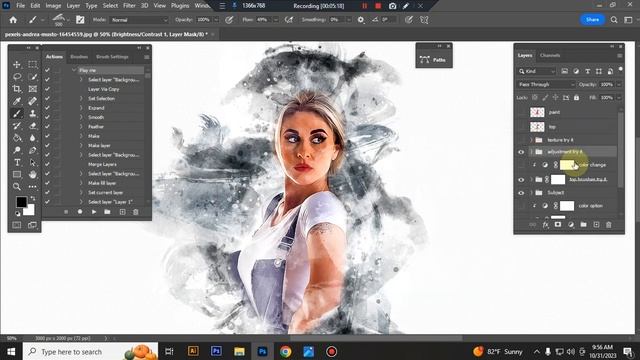This screenshot has width=640, height=360.
Task: Expand the Set Selection step
Action: point(81,98)
